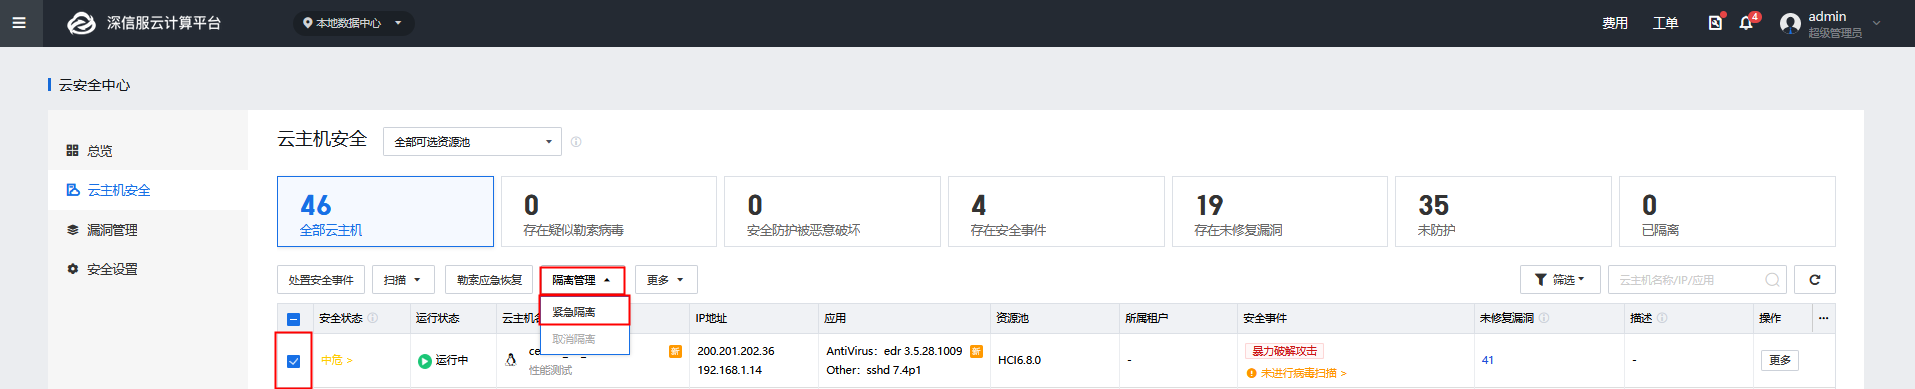The width and height of the screenshot is (1915, 389).
Task: Select the 46 全部云主机 summary card
Action: tap(385, 212)
